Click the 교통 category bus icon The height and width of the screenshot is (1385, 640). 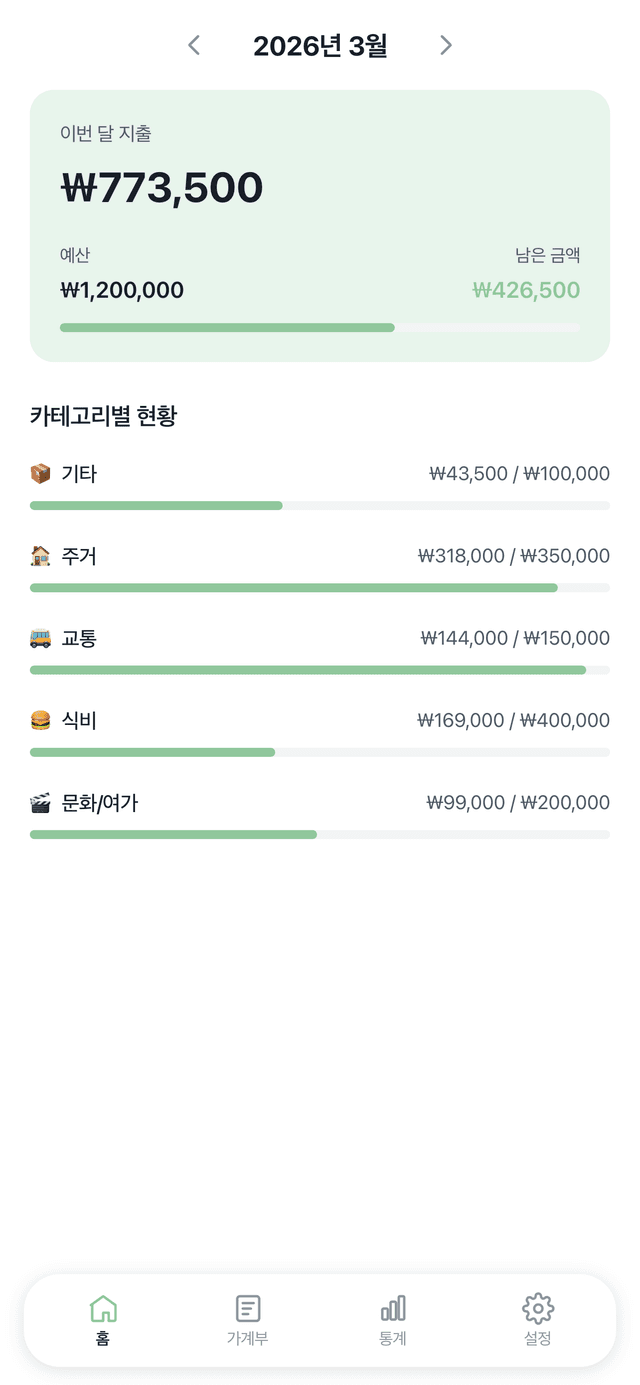point(39,638)
